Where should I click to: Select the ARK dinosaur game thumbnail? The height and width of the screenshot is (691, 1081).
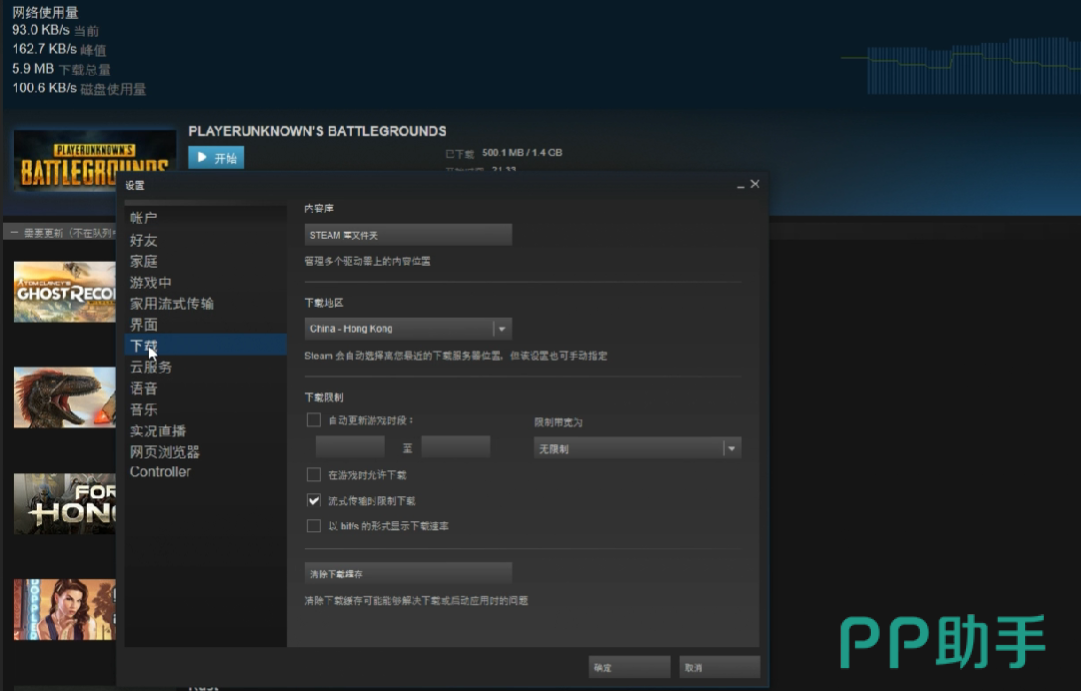pos(64,397)
